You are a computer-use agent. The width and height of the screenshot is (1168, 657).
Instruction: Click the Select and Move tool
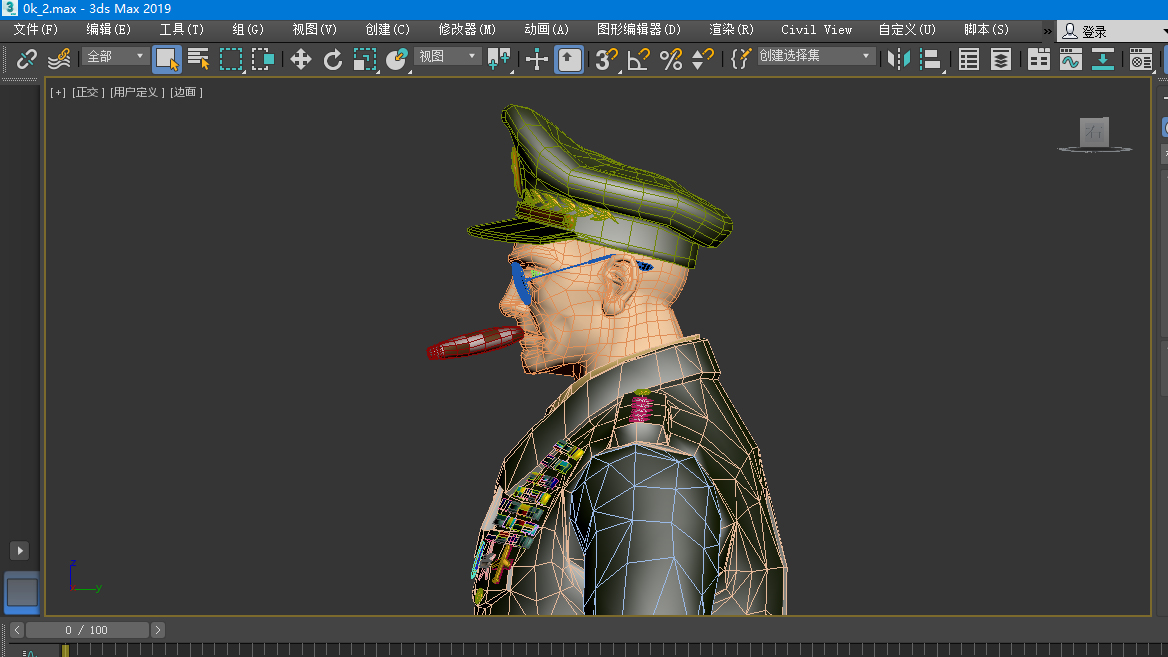coord(301,59)
